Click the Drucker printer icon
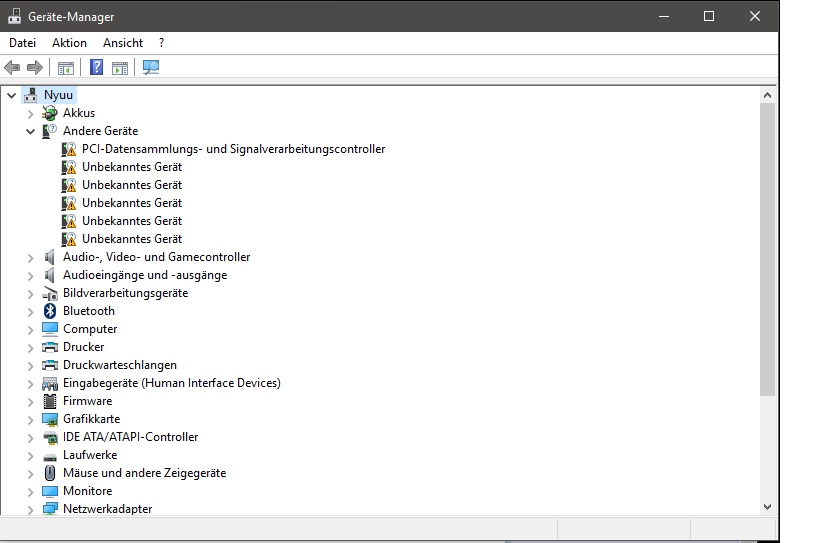The height and width of the screenshot is (543, 819). pos(50,347)
